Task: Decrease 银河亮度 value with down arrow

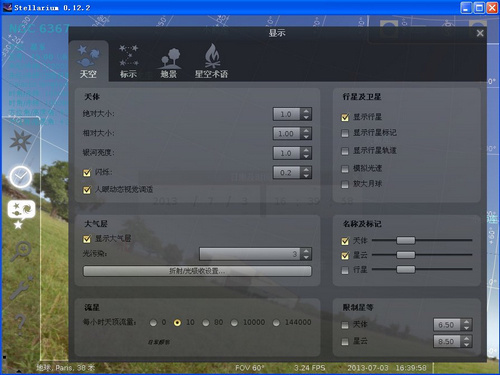Action: pos(306,156)
